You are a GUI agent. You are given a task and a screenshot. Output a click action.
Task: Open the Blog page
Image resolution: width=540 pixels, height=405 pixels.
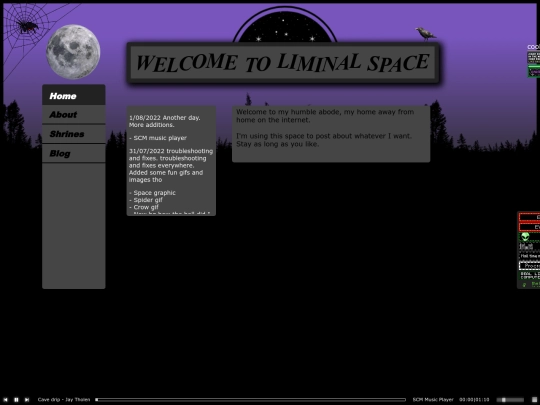point(74,153)
